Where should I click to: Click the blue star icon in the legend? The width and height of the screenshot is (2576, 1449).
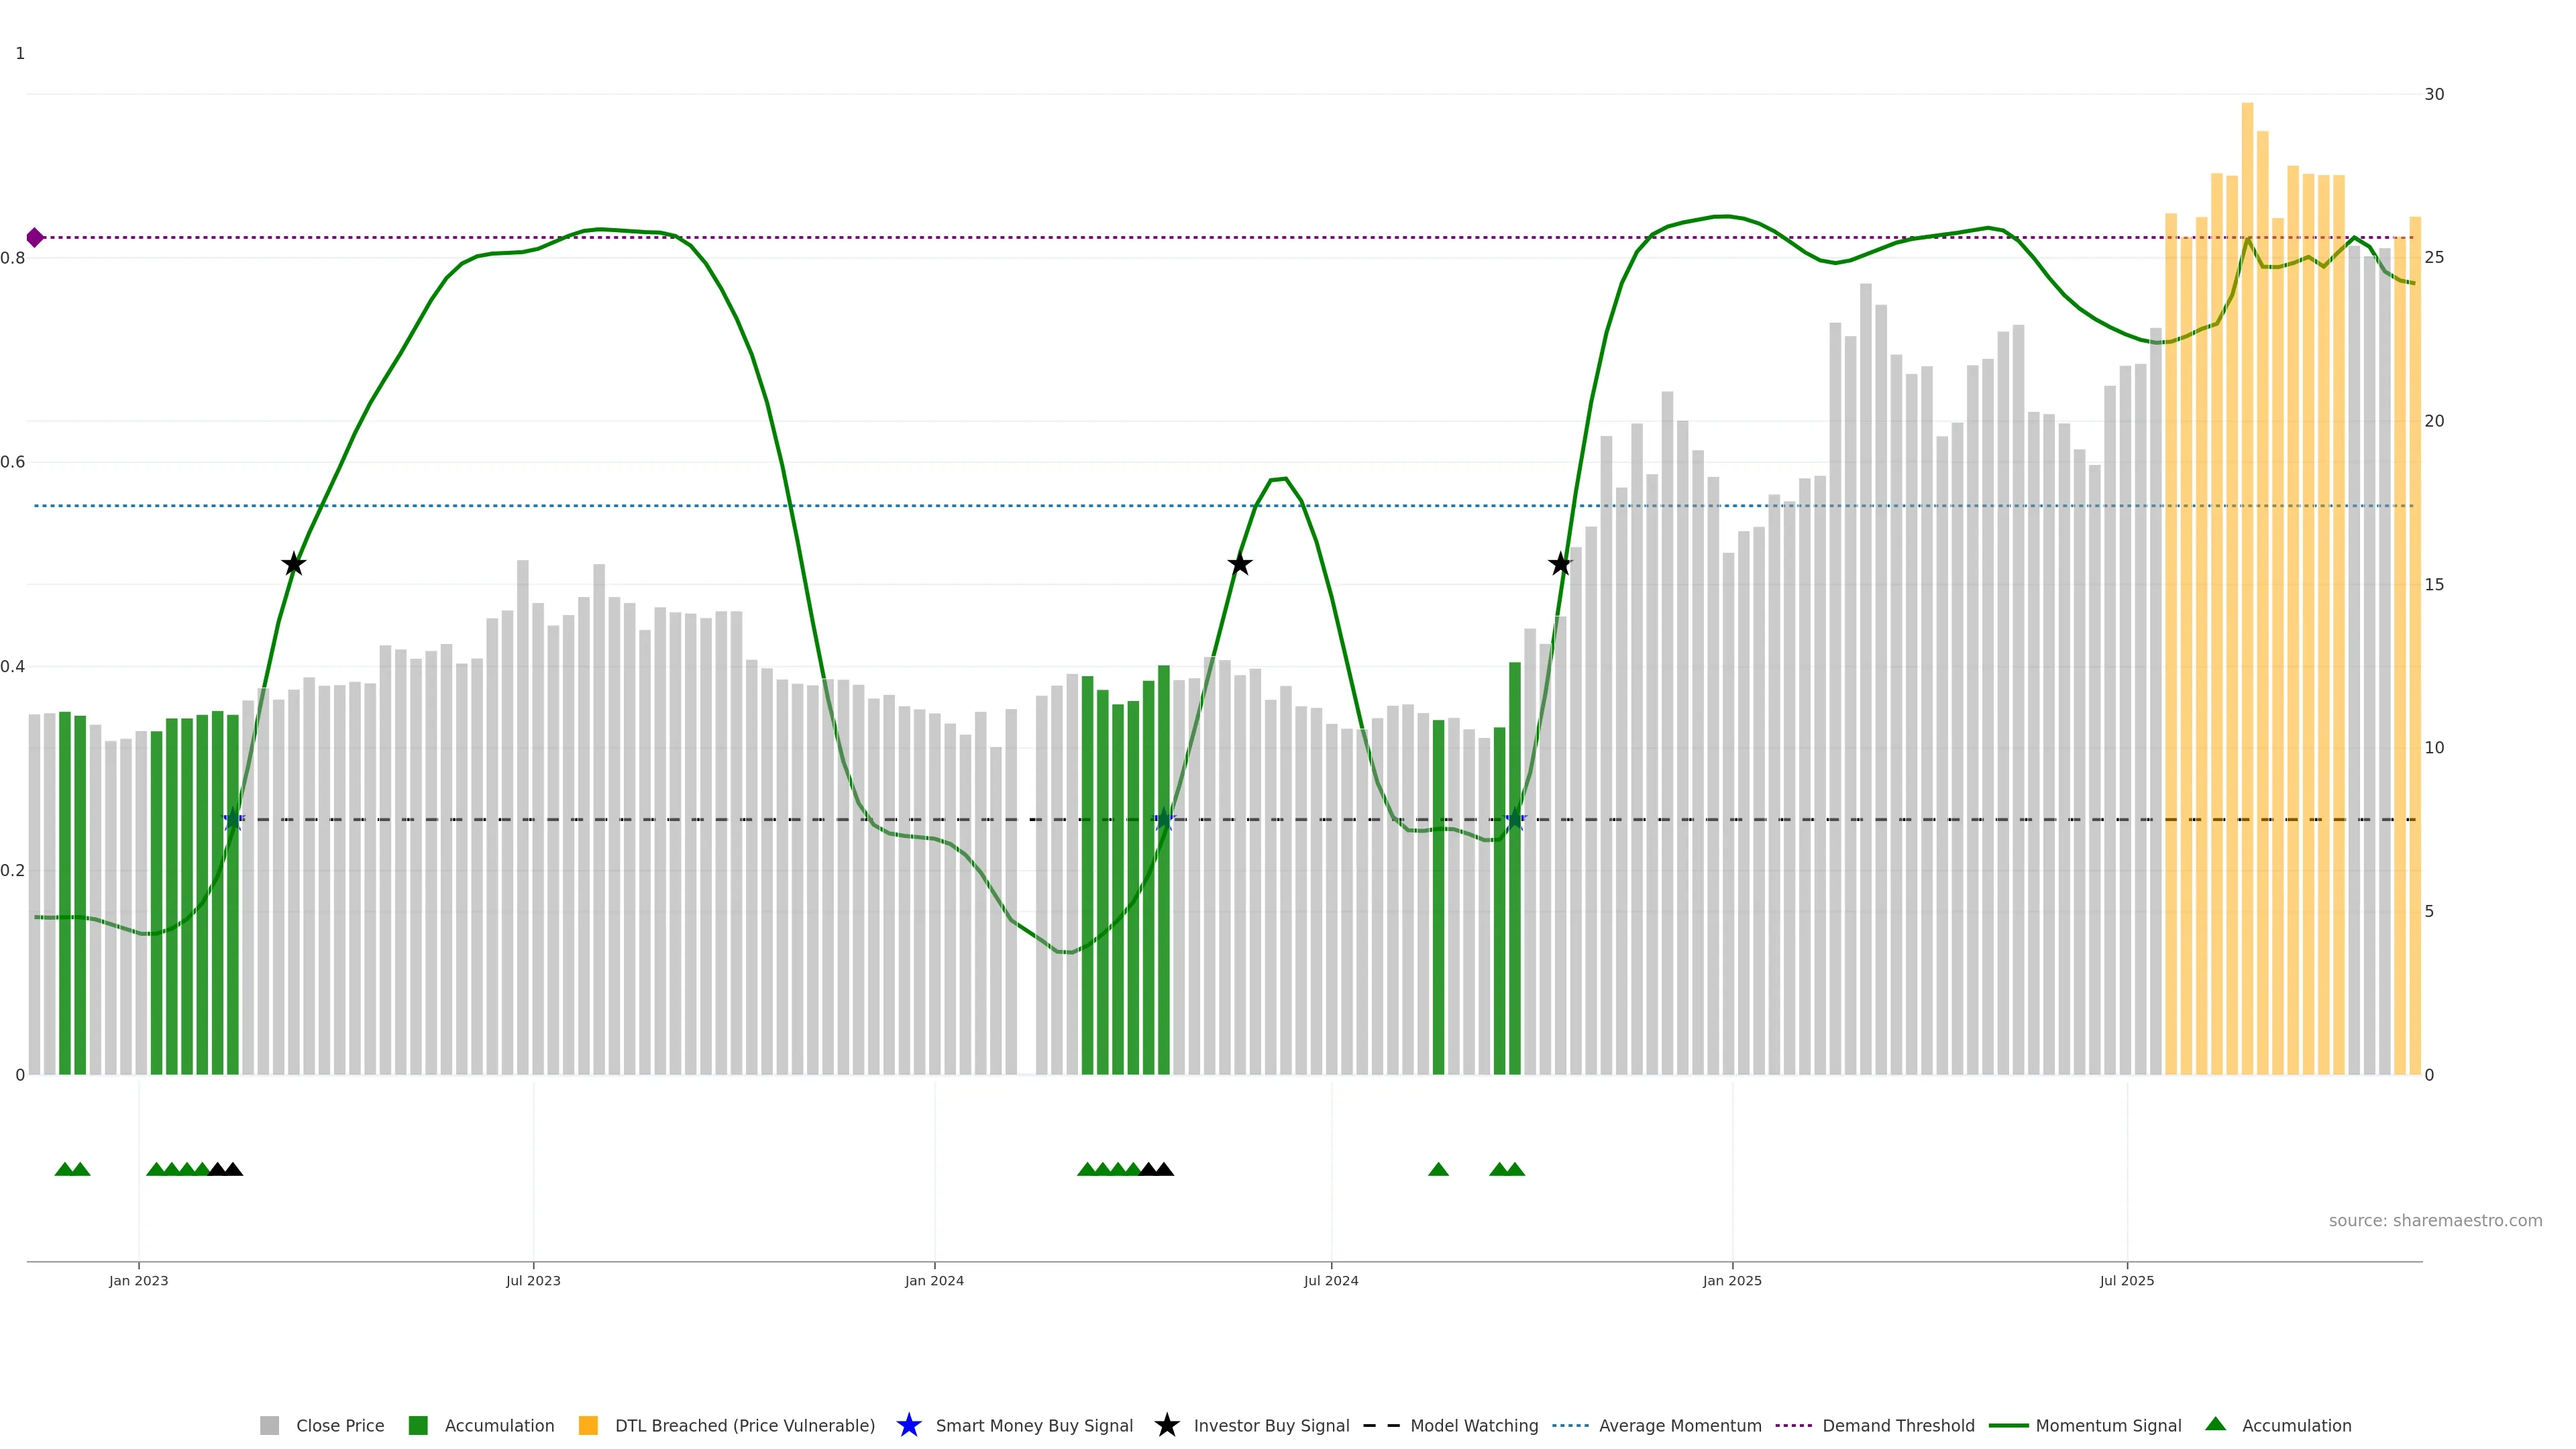908,1425
